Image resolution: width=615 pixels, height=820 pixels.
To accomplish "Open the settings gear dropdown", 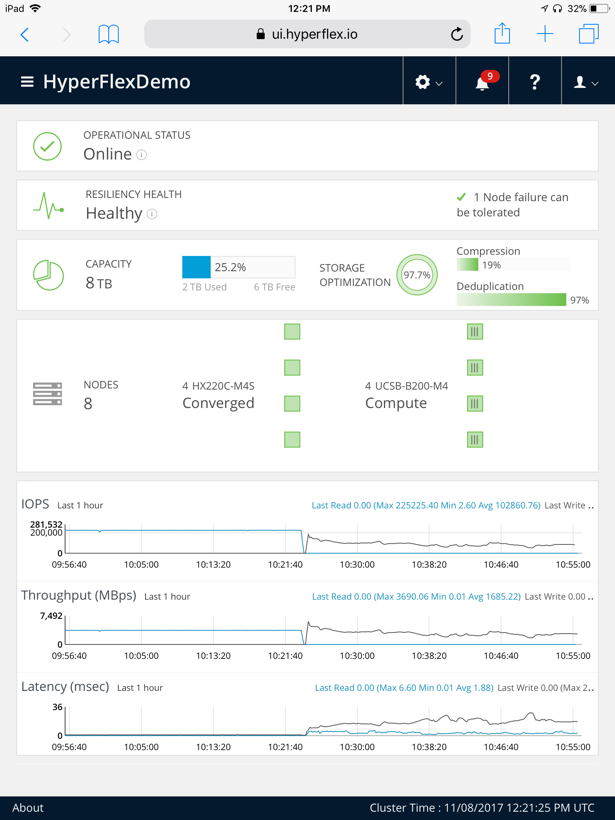I will pyautogui.click(x=428, y=82).
